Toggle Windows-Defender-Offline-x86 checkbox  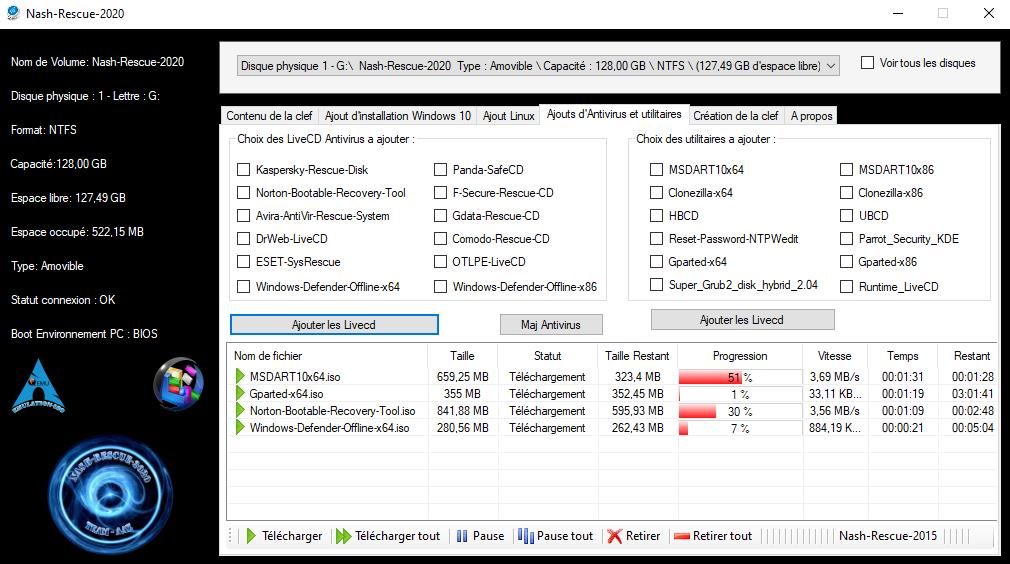(441, 287)
